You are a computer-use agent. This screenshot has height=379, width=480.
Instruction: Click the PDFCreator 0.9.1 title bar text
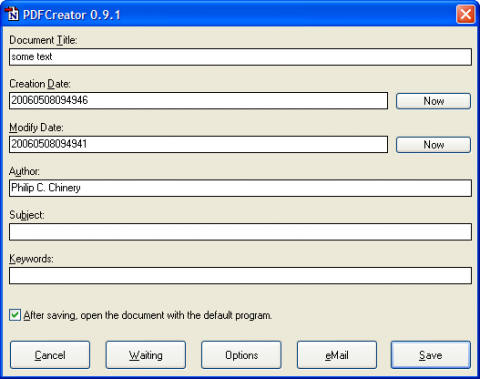[72, 15]
